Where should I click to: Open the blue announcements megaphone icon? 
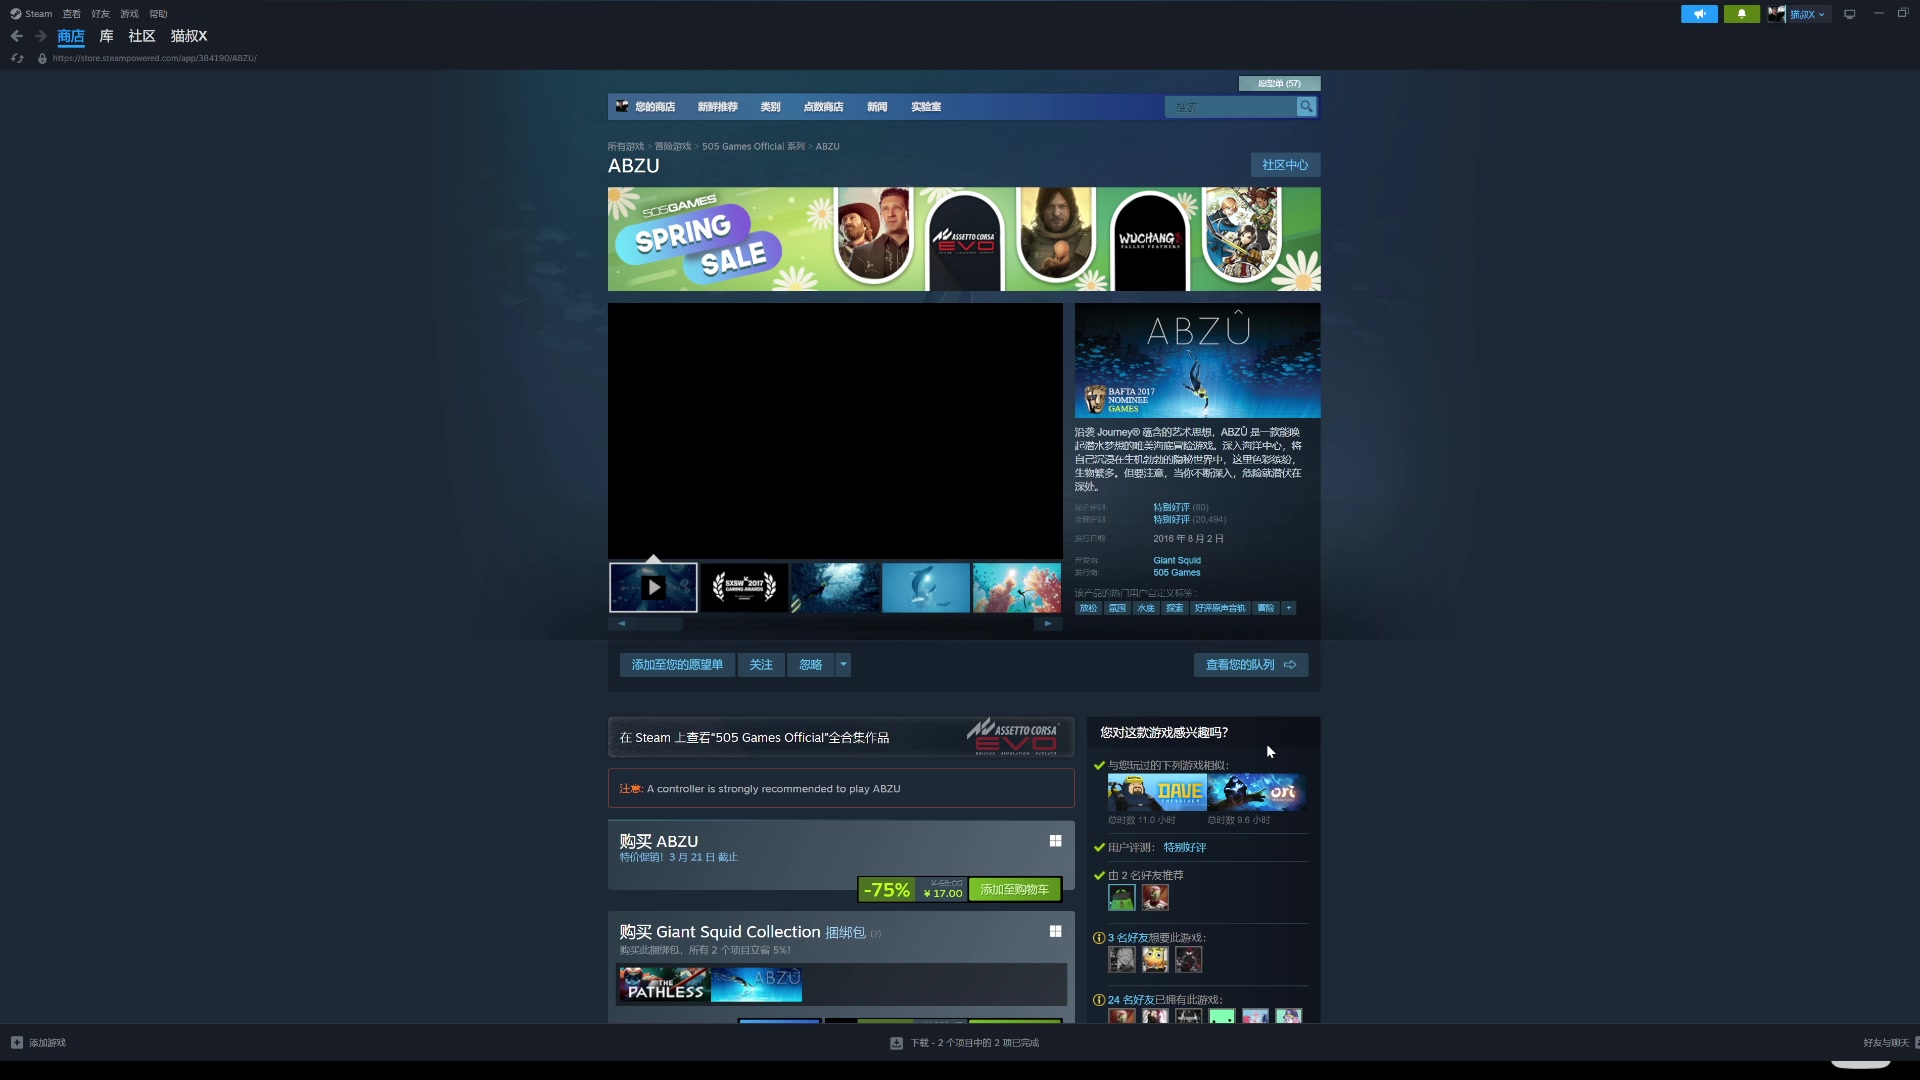tap(1699, 14)
